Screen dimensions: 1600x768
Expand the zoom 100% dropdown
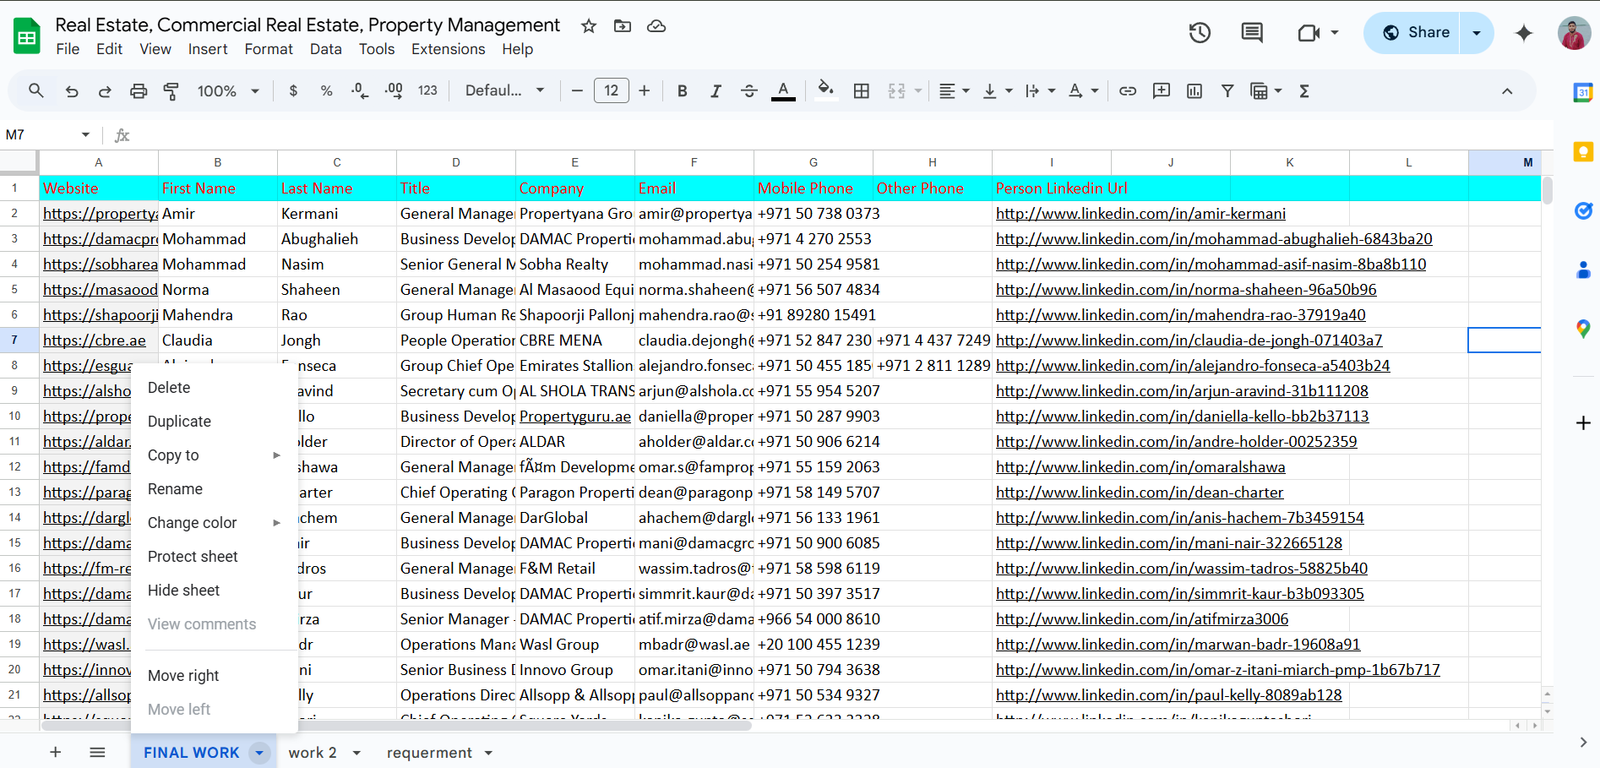tap(228, 91)
